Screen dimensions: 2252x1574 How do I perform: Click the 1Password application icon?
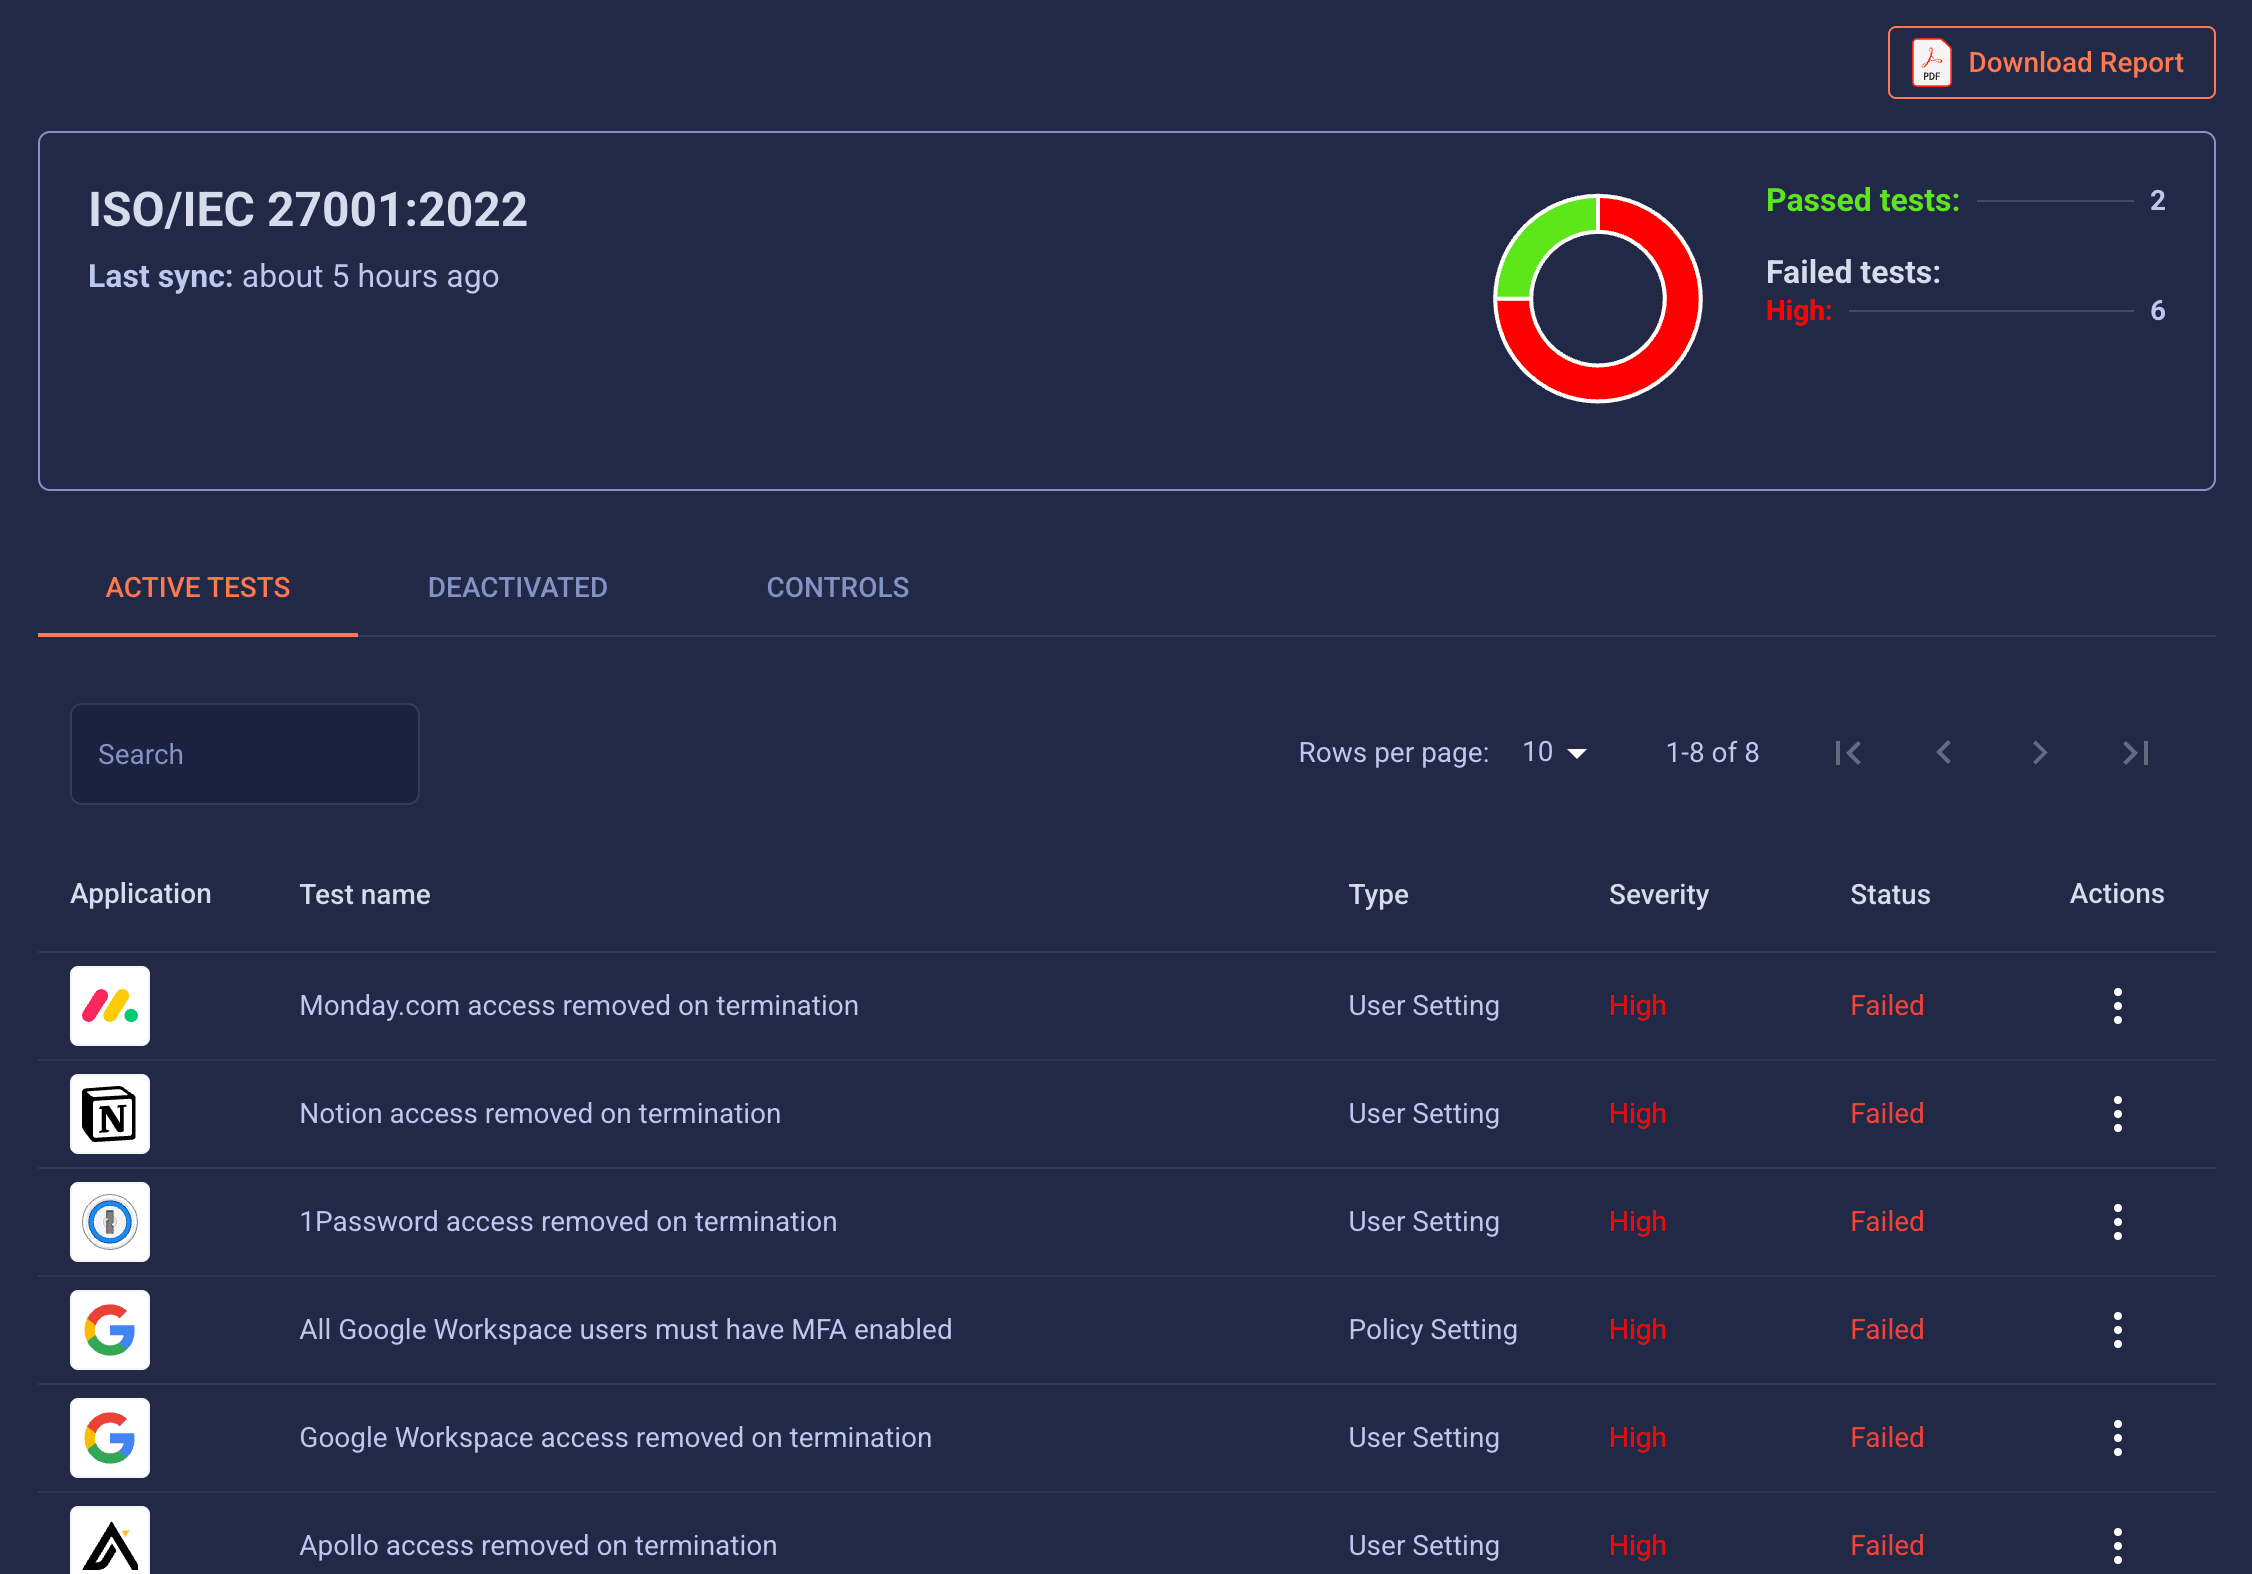[110, 1222]
